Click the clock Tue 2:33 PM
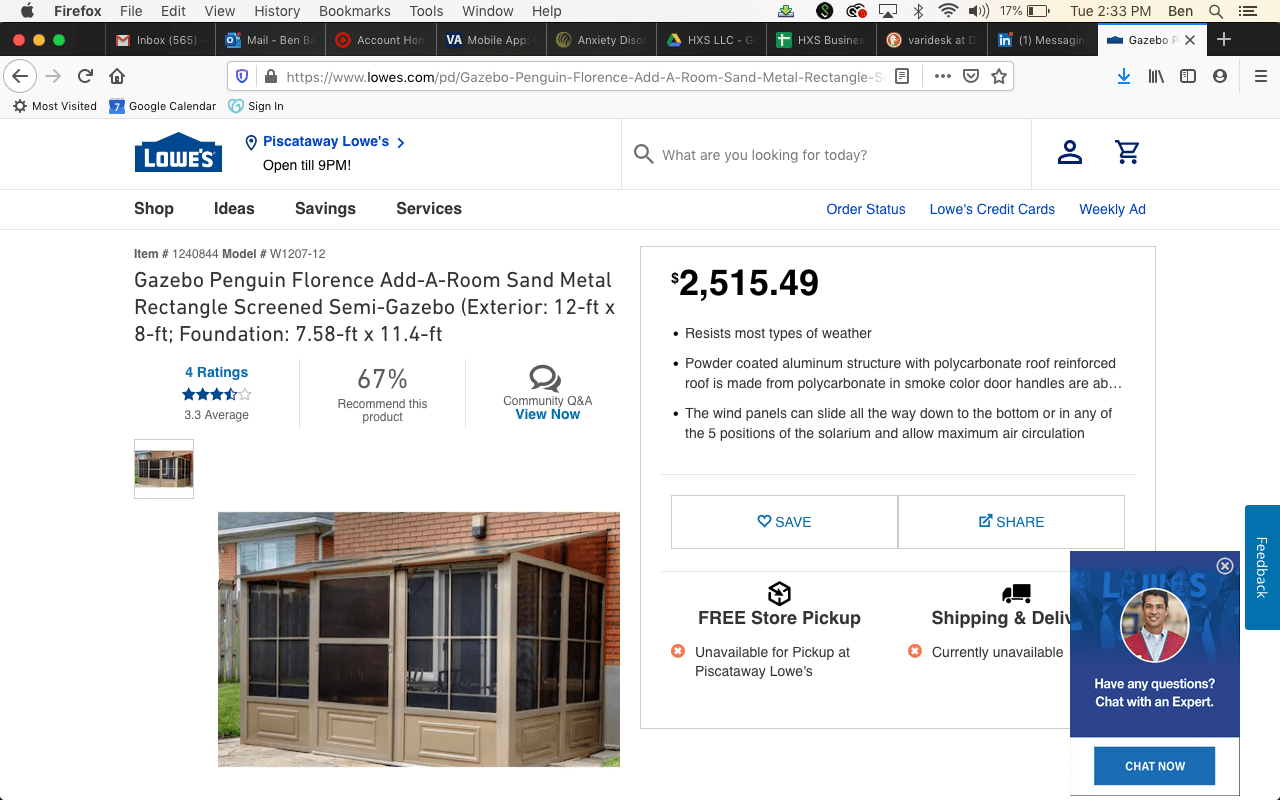The height and width of the screenshot is (800, 1280). coord(1110,11)
